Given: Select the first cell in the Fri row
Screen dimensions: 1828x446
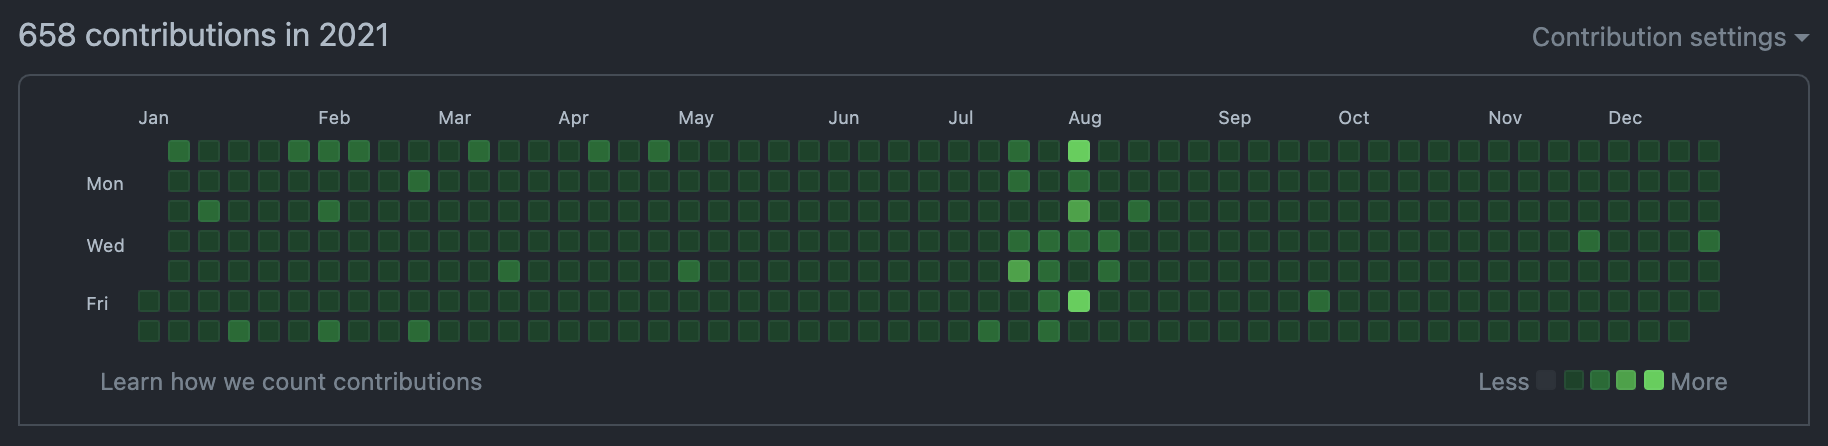Looking at the screenshot, I should 149,301.
